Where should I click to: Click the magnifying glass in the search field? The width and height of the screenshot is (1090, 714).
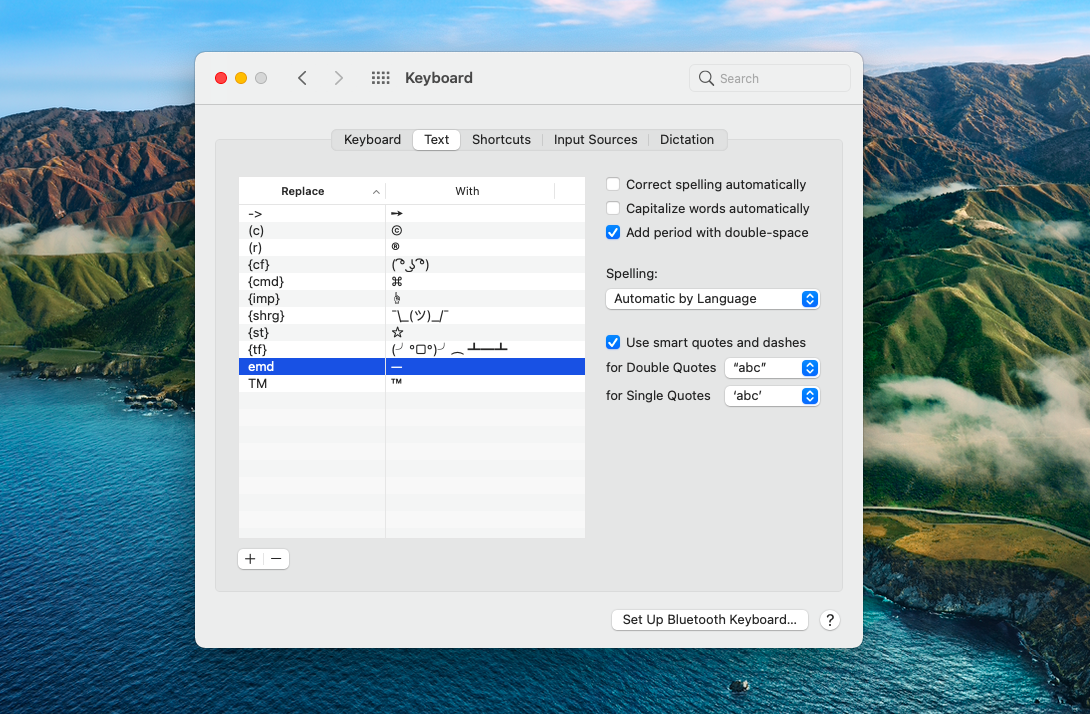point(706,77)
